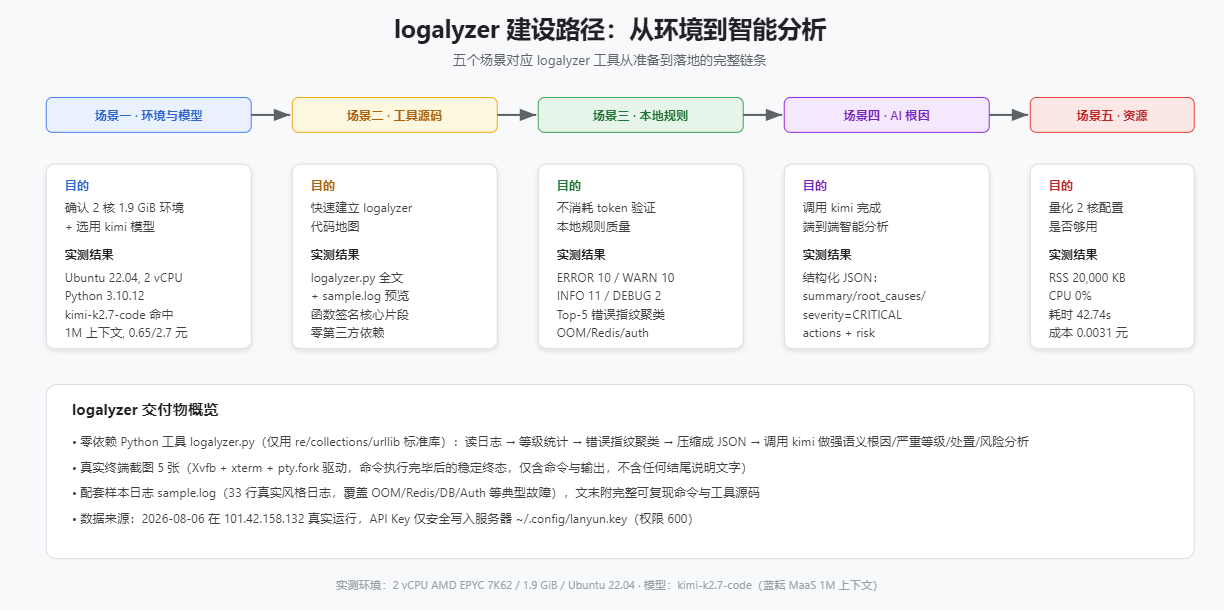Click the "logalyzer 交付物概览" heading

(x=145, y=410)
